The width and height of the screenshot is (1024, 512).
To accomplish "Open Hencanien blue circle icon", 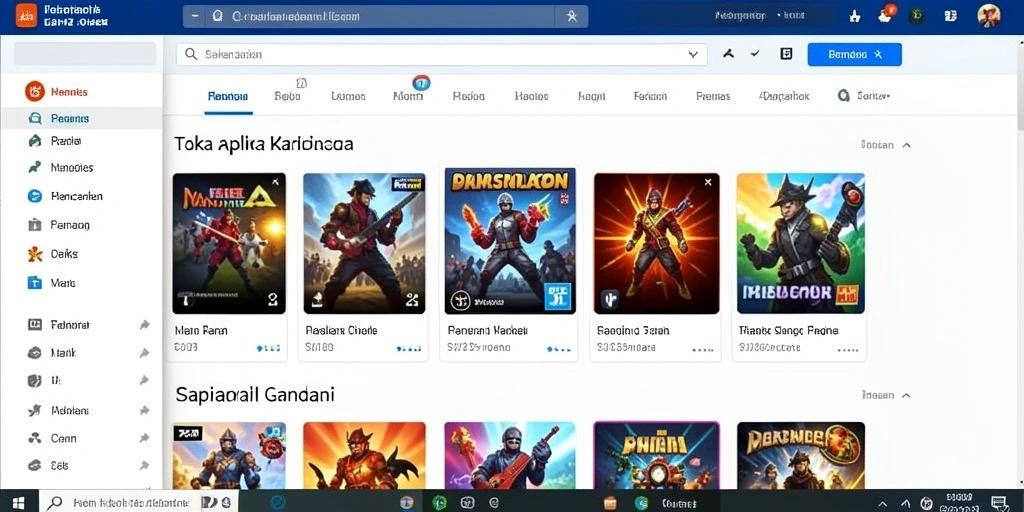I will 35,196.
